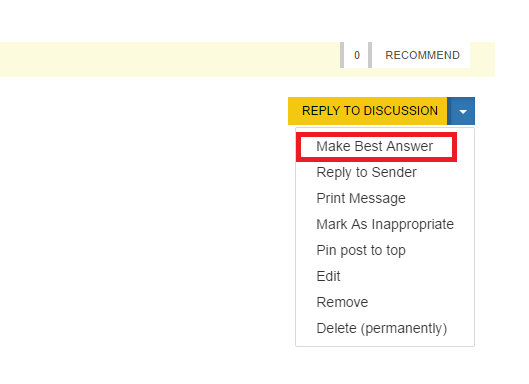Click the Reply to Discussion button
529x384 pixels.
(367, 111)
